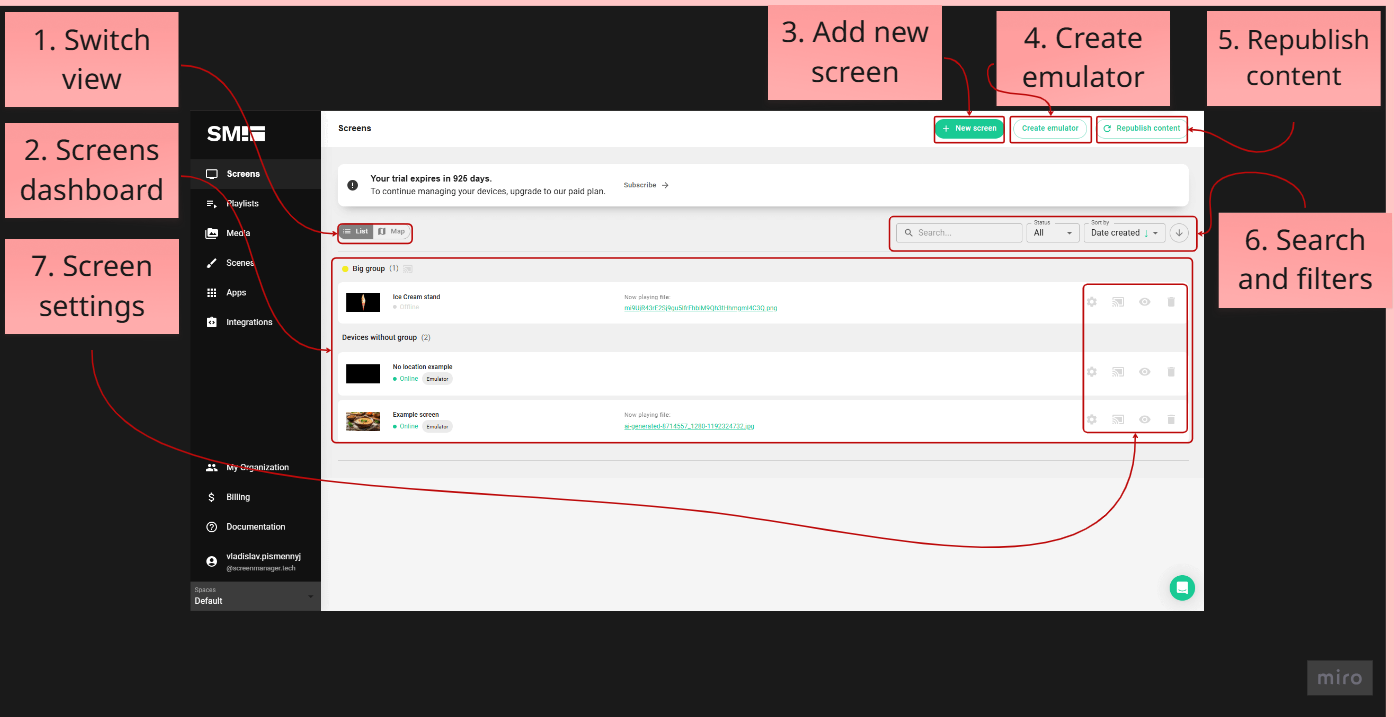Select the Scenes section in the sidebar

tap(238, 262)
